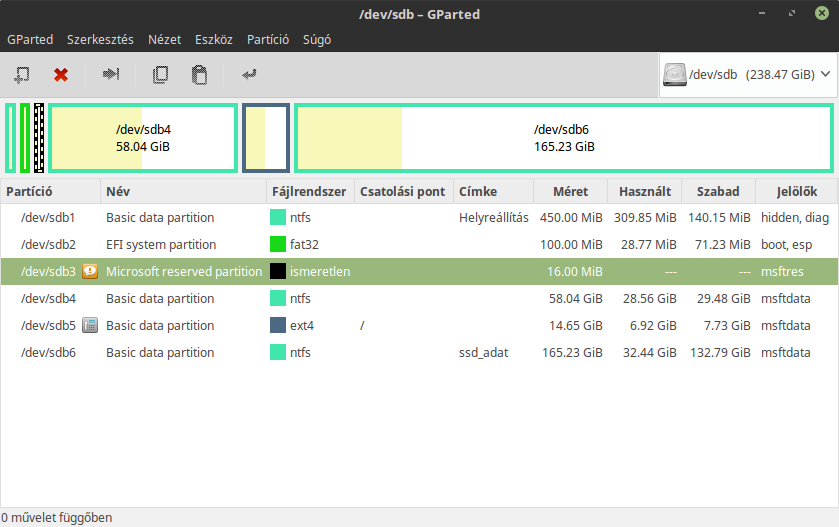
Task: Click 'Microsoft reserved partition' name cell
Action: pos(184,271)
